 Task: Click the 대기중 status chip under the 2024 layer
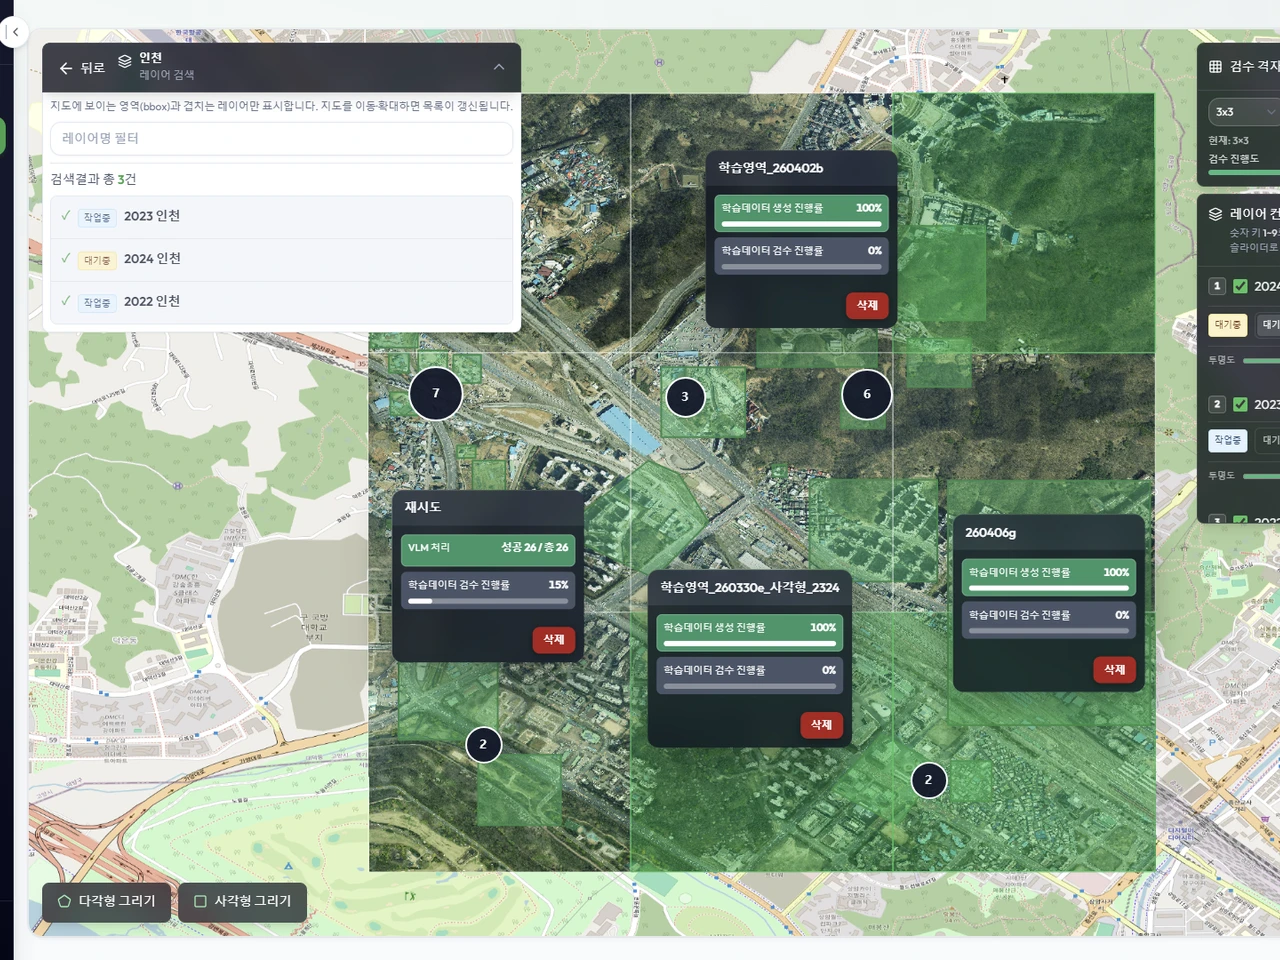[x=1227, y=325]
